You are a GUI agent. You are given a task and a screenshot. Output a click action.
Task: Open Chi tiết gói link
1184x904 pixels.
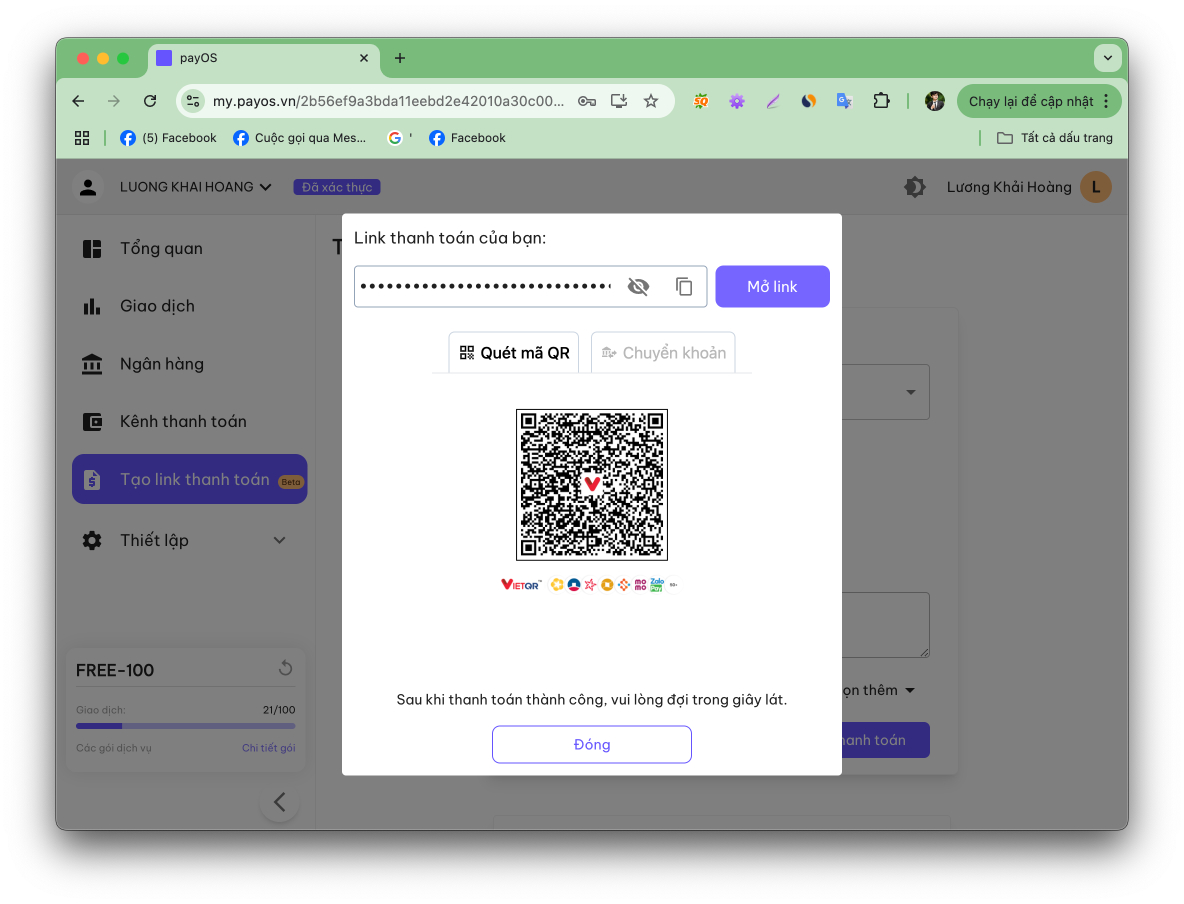(268, 748)
